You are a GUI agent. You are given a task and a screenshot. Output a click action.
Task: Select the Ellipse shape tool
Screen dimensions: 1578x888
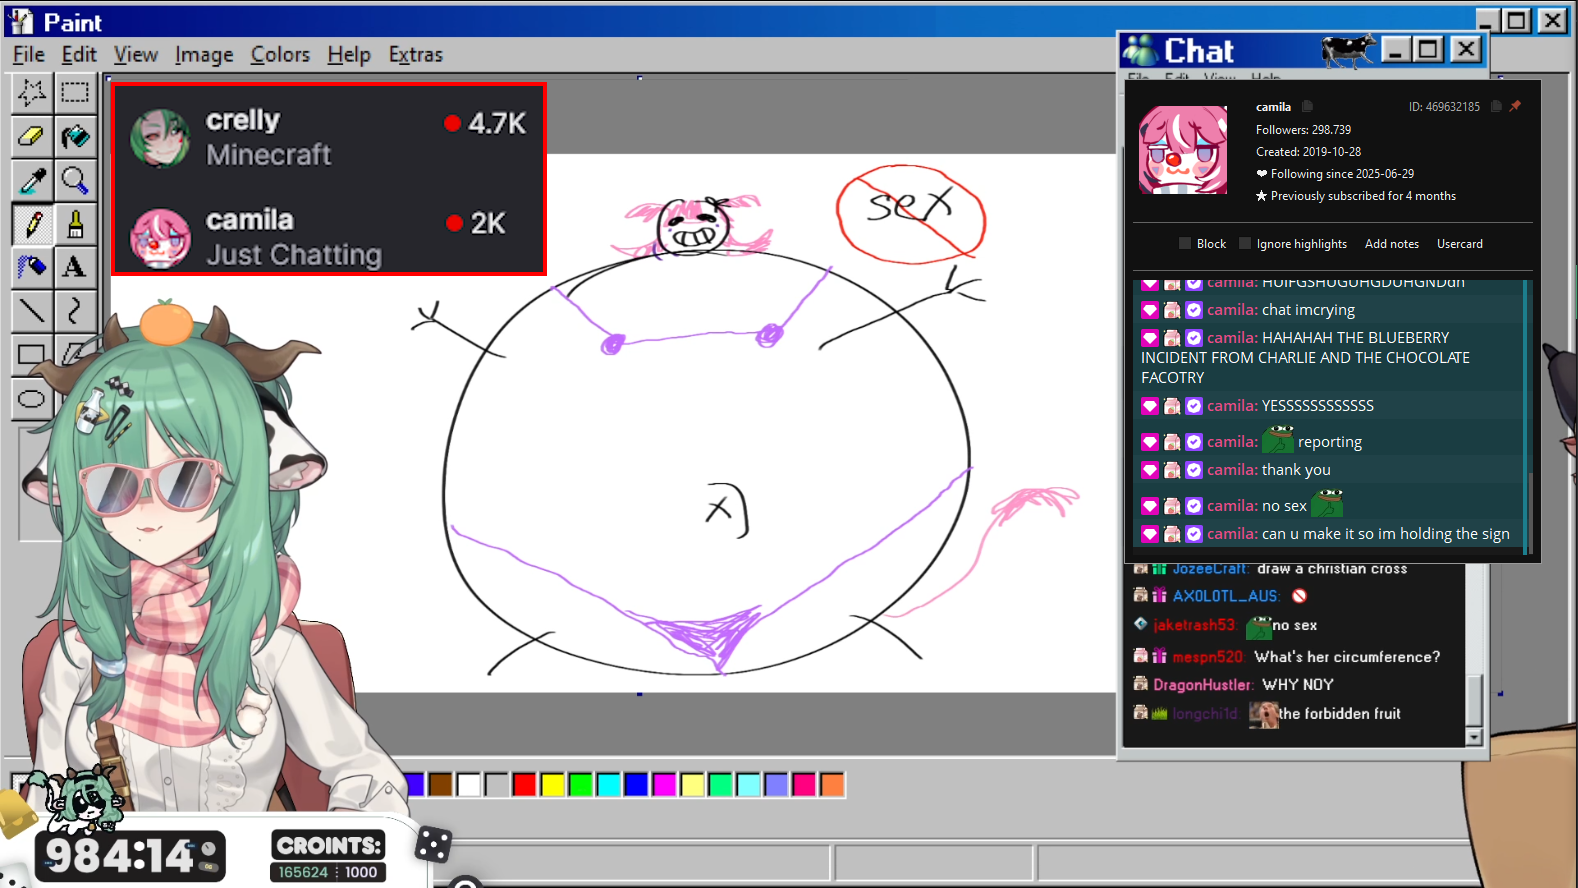coord(32,399)
